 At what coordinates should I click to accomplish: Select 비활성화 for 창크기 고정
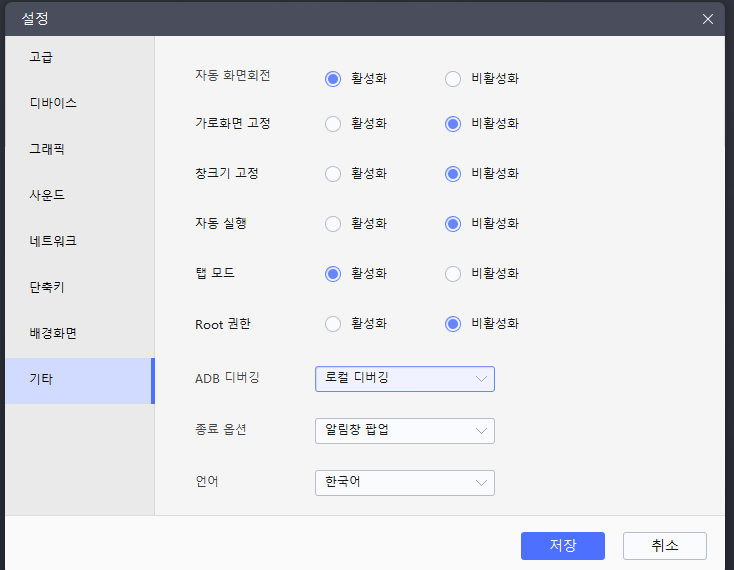(x=453, y=174)
